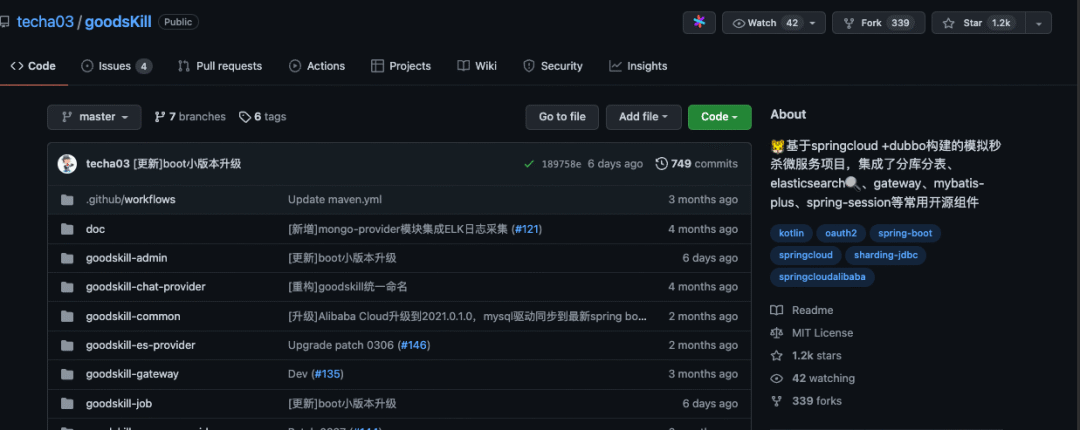Click the folder icon beside goodskill-common
The image size is (1080, 430).
(67, 316)
